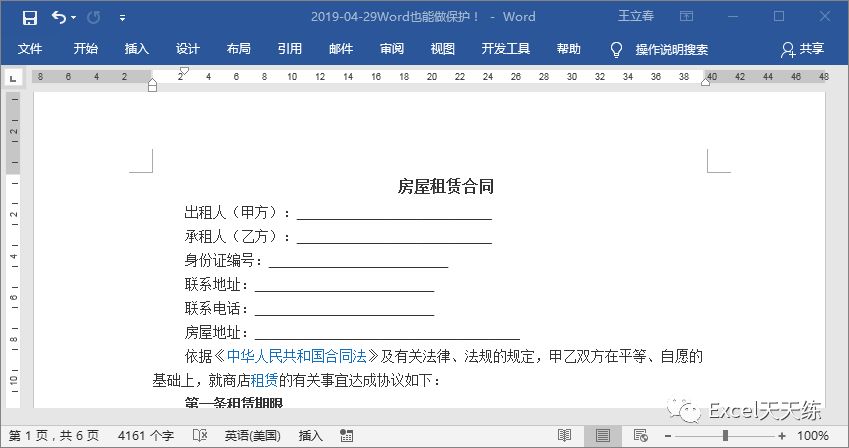
Task: Click the user name 王立春
Action: click(636, 16)
